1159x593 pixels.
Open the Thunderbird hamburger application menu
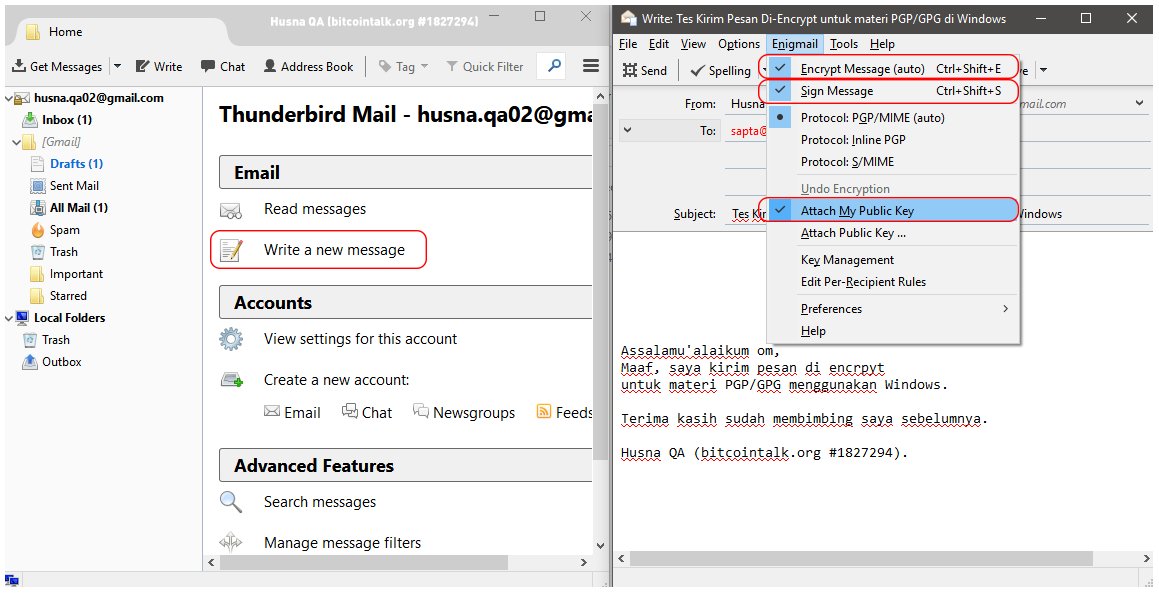591,66
